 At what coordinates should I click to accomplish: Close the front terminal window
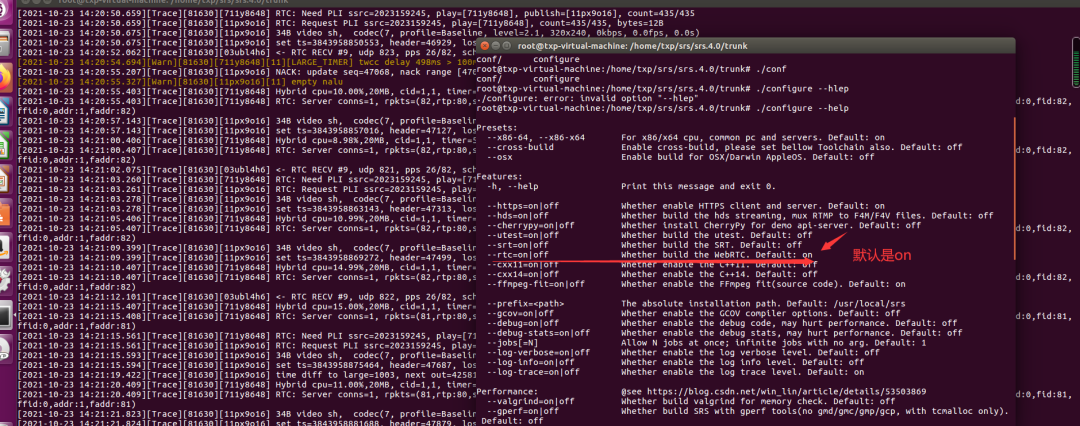pos(484,45)
